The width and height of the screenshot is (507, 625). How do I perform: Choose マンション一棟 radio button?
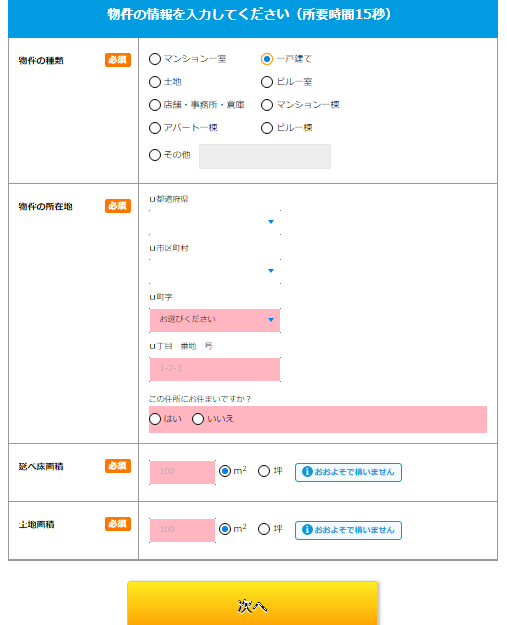(267, 105)
